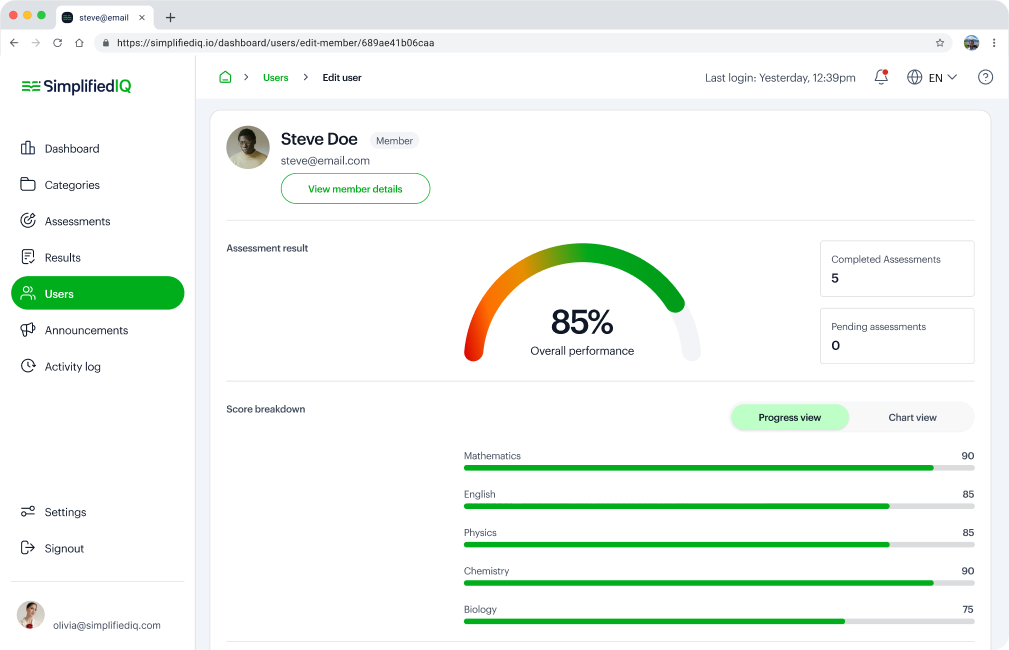Screen dimensions: 1009x650
Task: Click the help question mark icon
Action: (985, 77)
